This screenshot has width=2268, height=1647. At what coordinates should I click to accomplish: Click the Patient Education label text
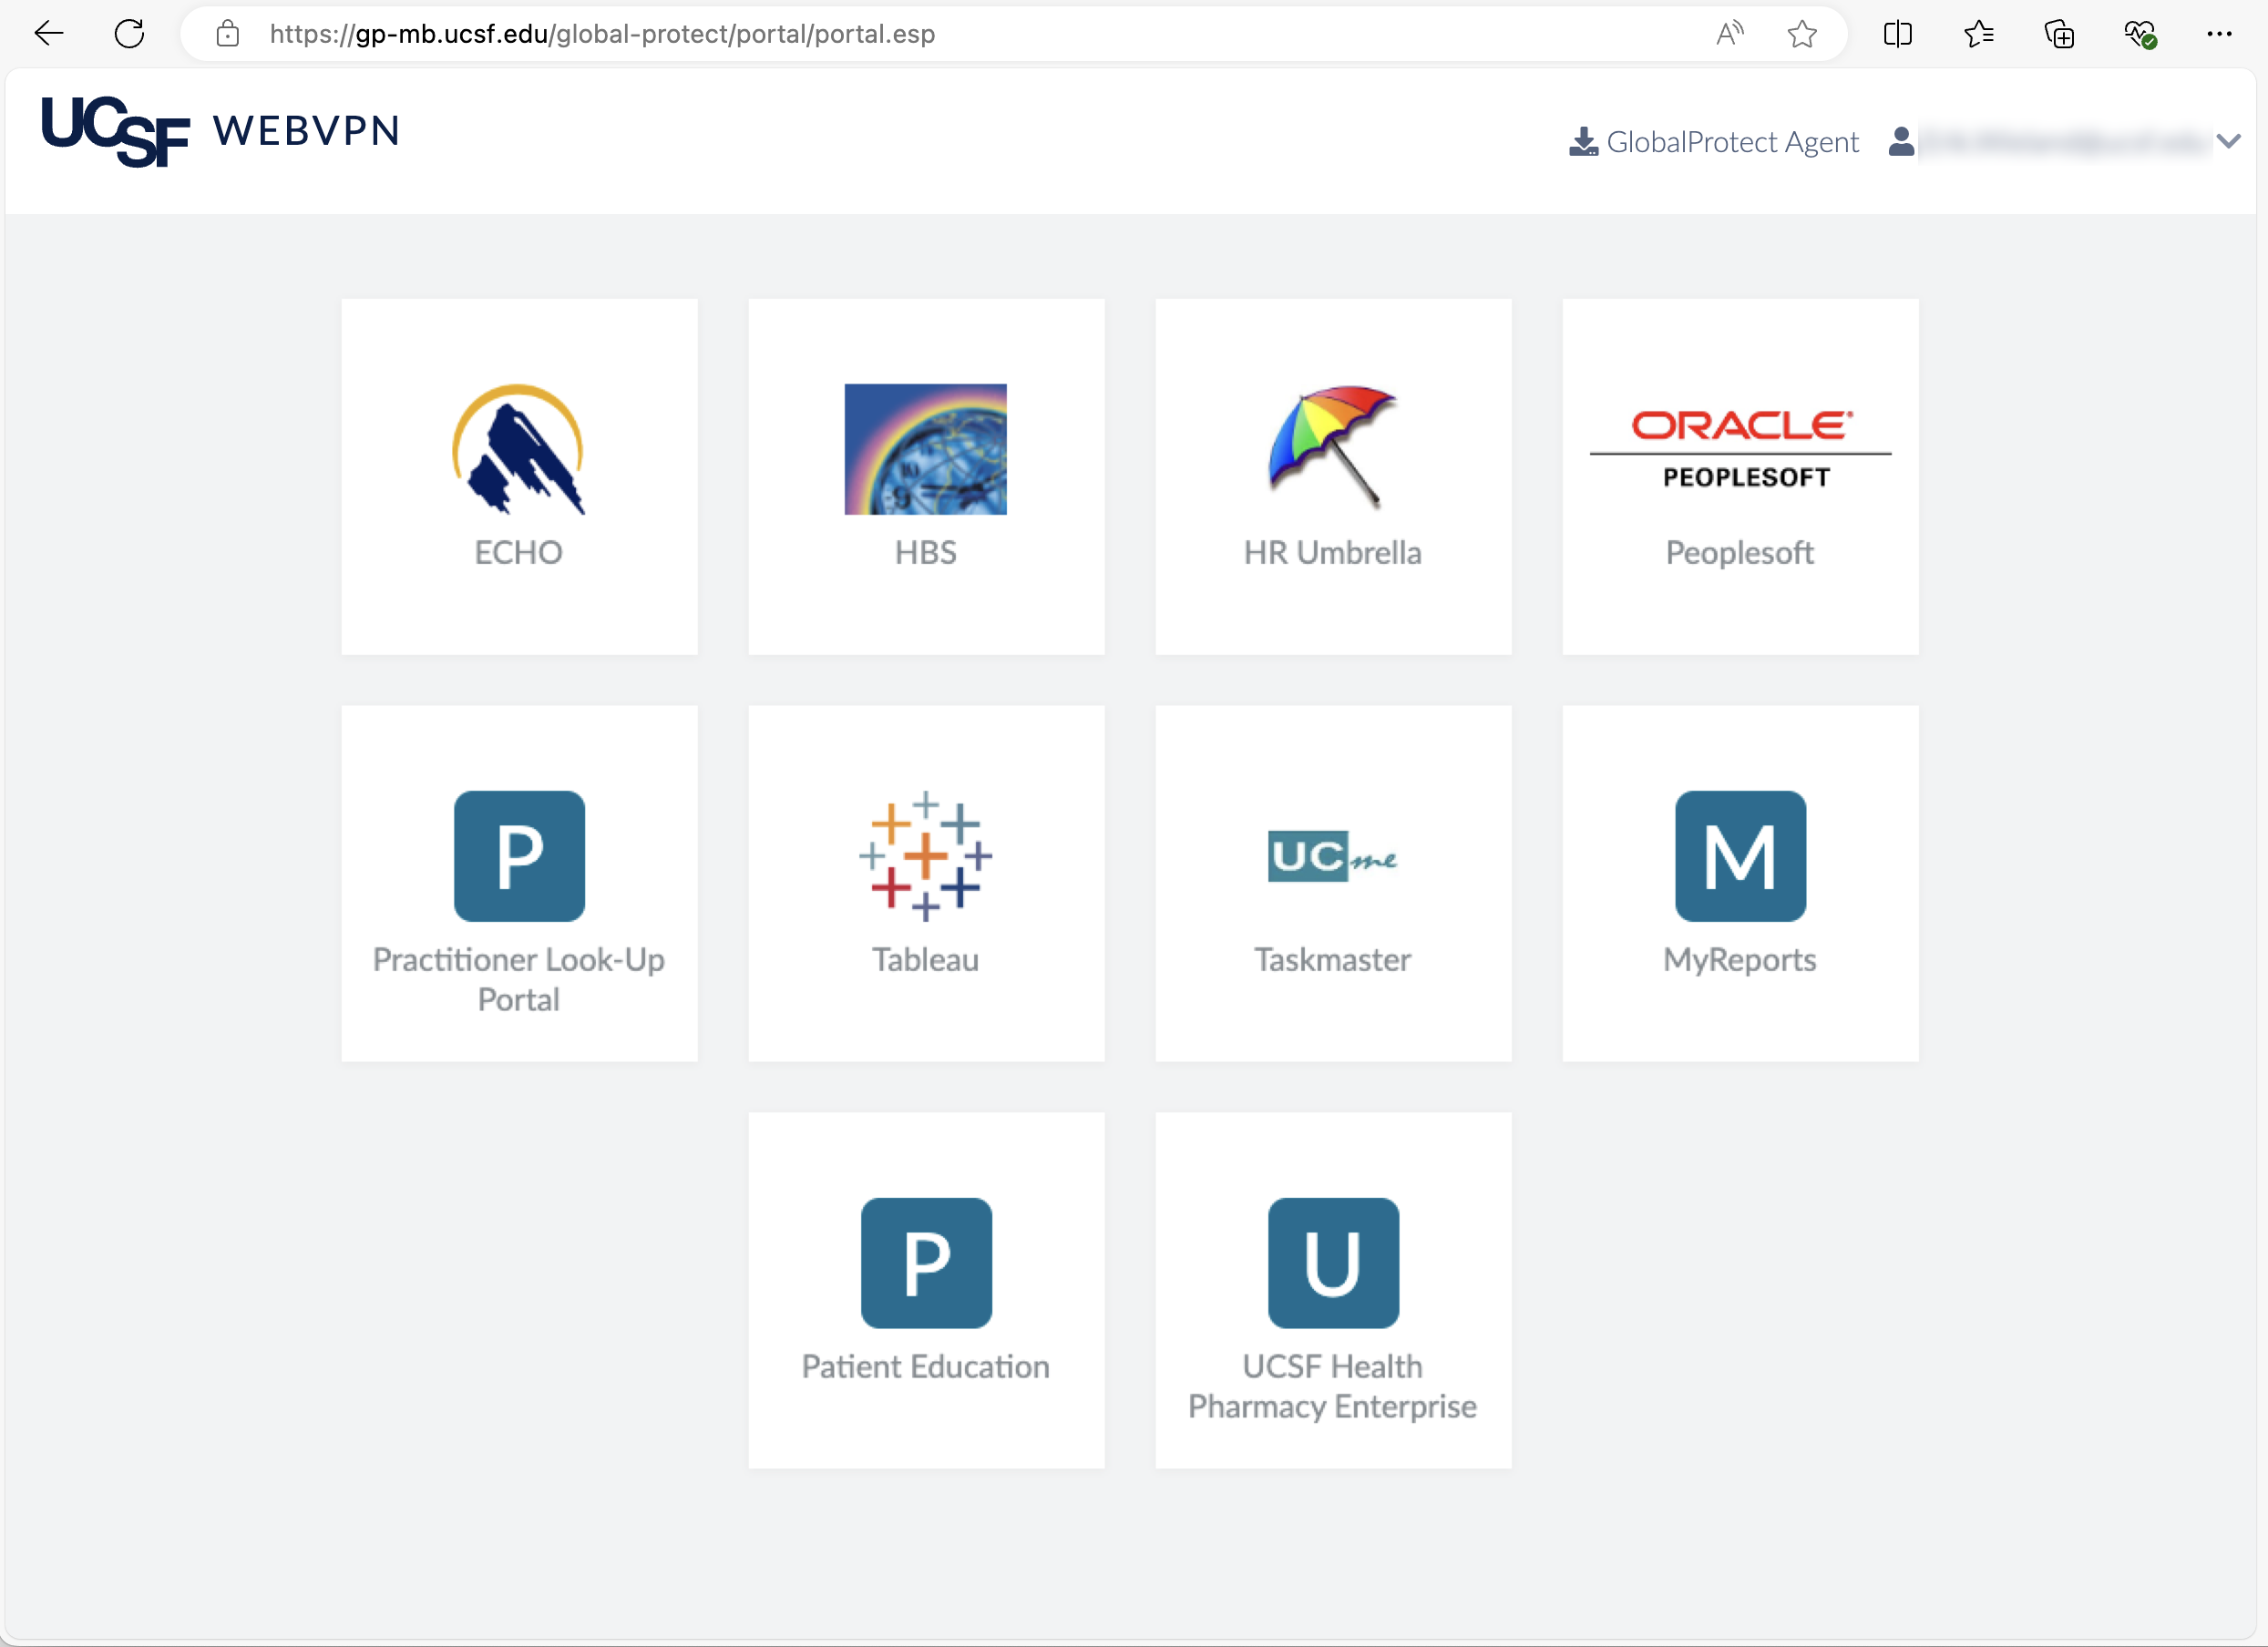(925, 1366)
